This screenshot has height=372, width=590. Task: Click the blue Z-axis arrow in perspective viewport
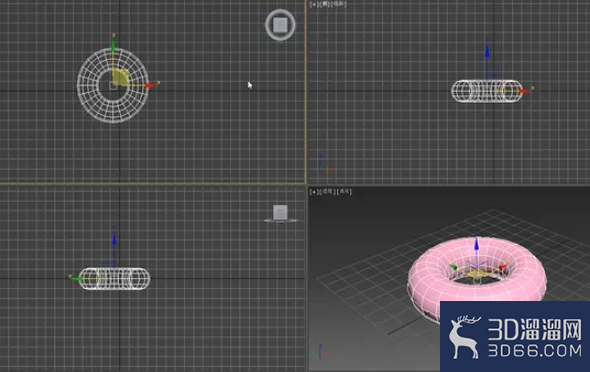pos(476,243)
